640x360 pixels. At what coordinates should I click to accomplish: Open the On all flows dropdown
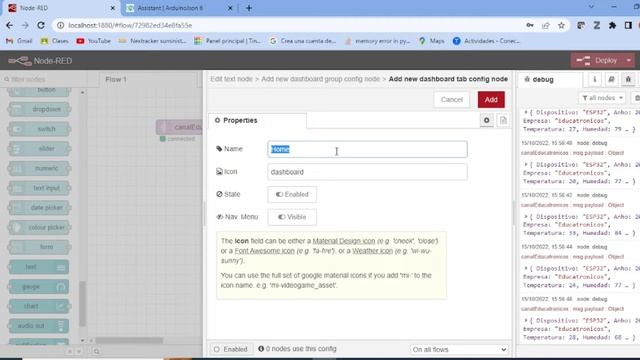click(459, 349)
